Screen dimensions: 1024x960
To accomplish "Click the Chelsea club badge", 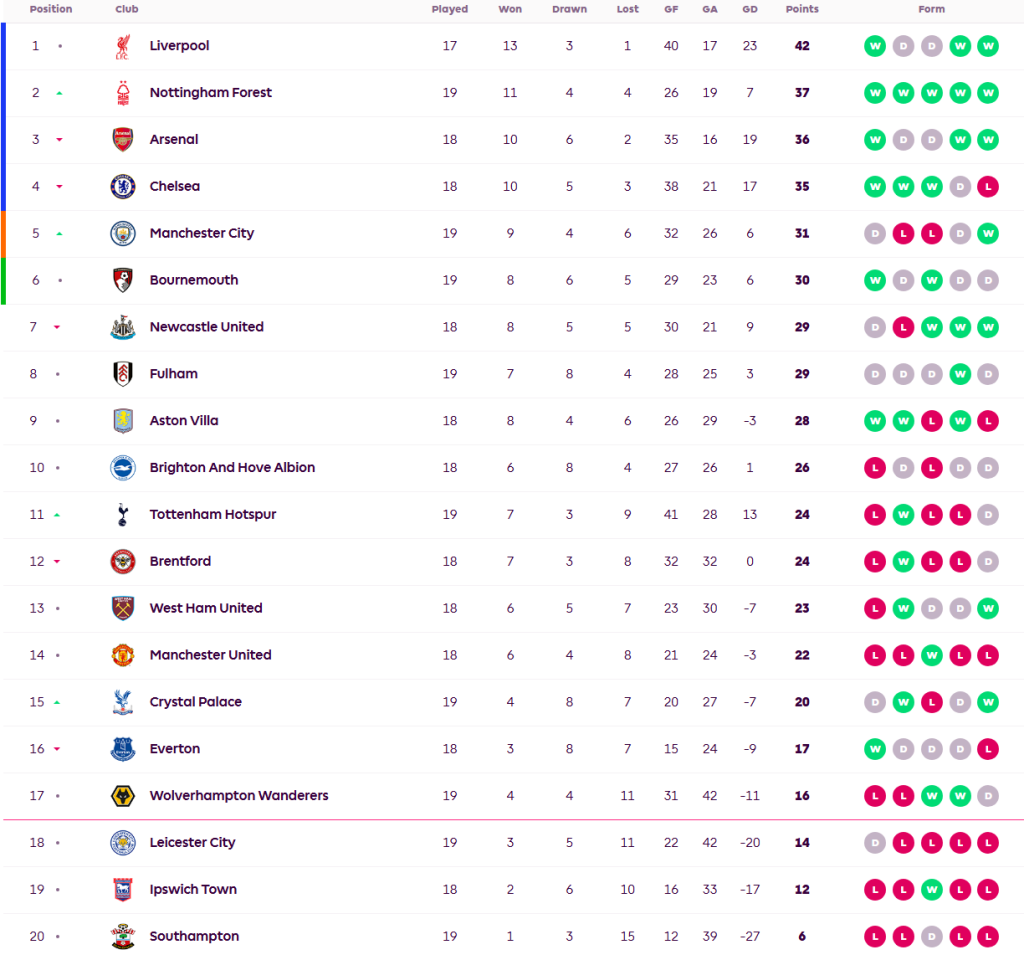I will pyautogui.click(x=122, y=187).
